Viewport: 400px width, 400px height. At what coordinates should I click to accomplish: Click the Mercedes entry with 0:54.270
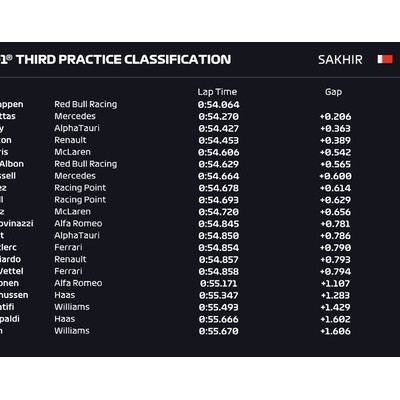(75, 116)
